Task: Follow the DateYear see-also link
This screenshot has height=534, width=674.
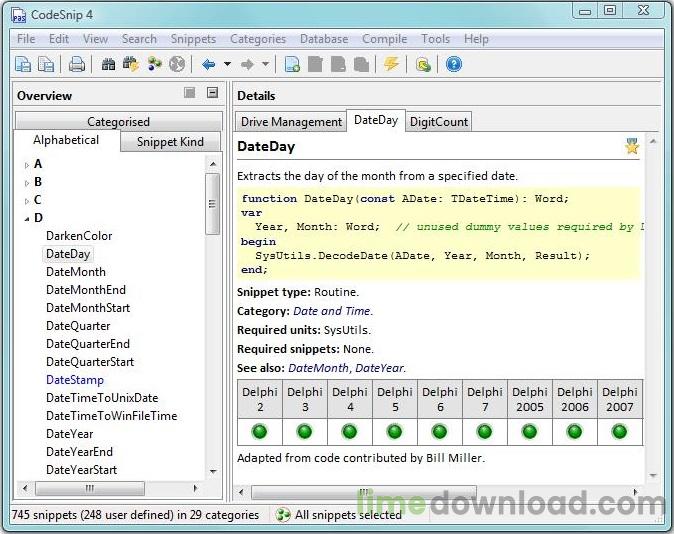Action: coord(380,368)
